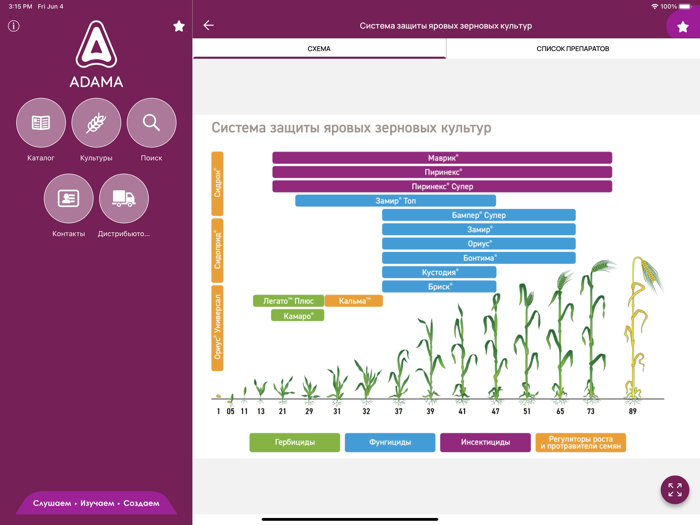700x525 pixels.
Task: Switch to the СПИСОК ПРЕПАРАТОВ tab
Action: point(573,49)
